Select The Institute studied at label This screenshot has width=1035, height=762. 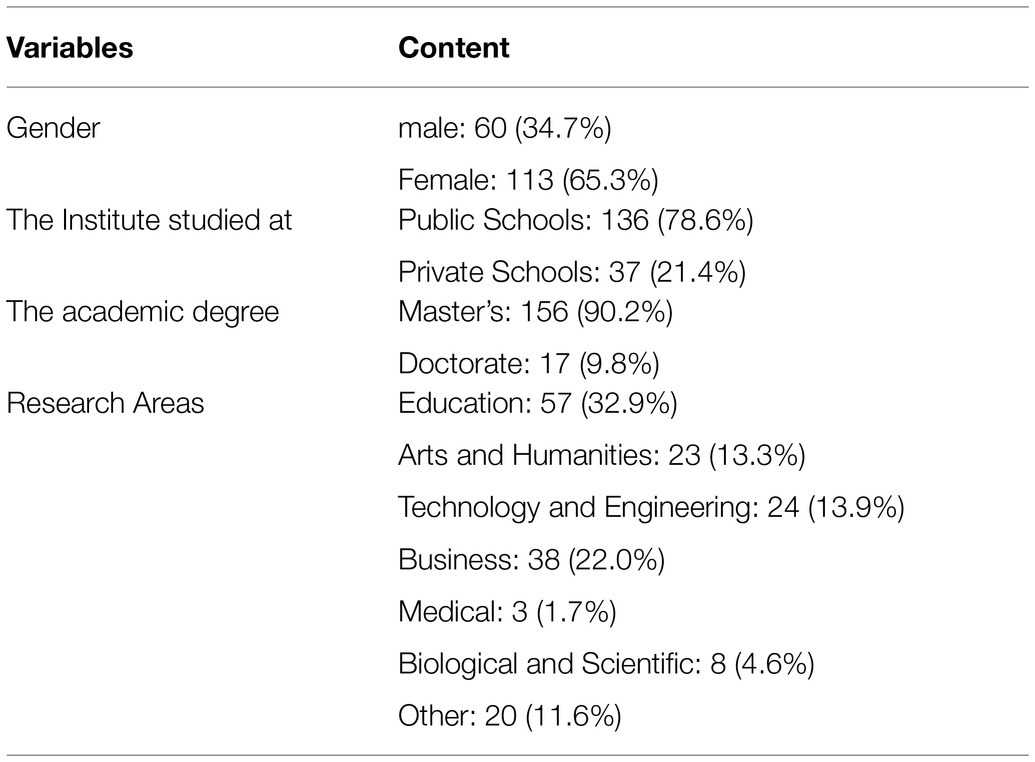149,219
